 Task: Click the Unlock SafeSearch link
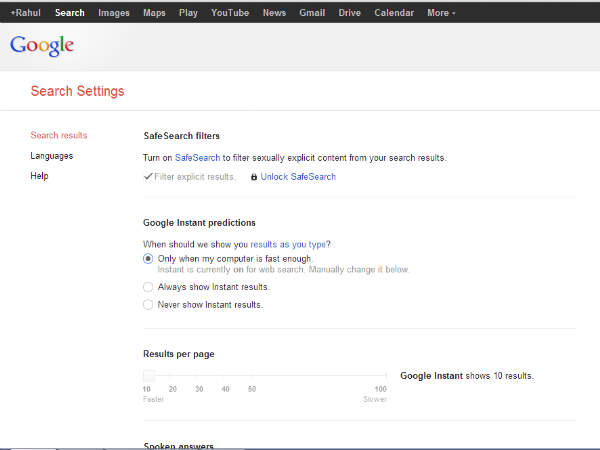click(x=298, y=177)
